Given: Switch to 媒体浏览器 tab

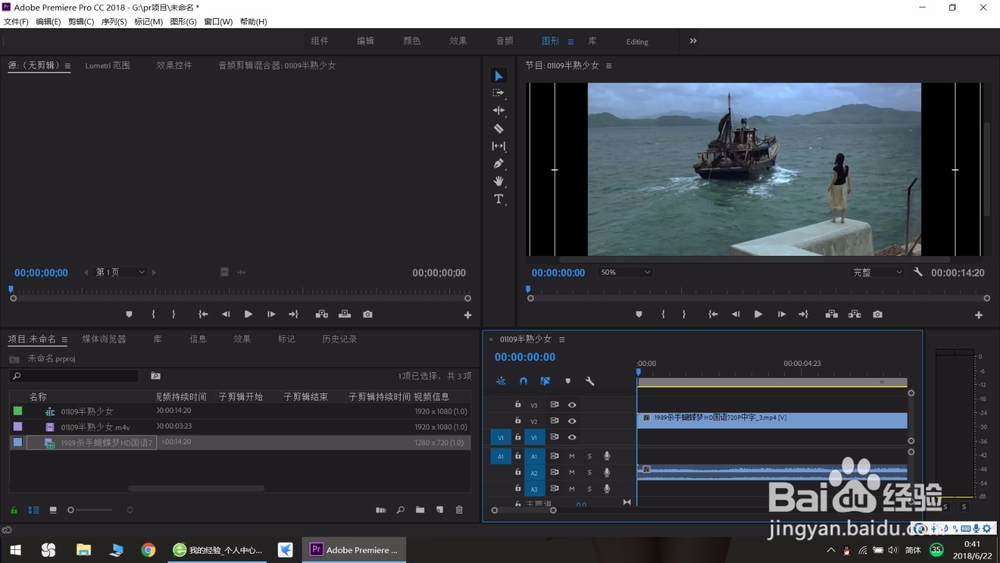Looking at the screenshot, I should 104,339.
